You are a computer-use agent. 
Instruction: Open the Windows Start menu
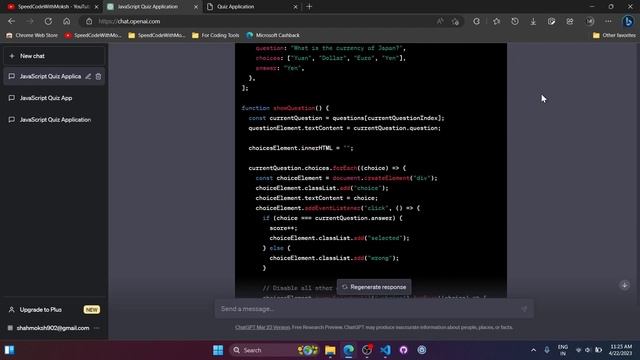(218, 350)
